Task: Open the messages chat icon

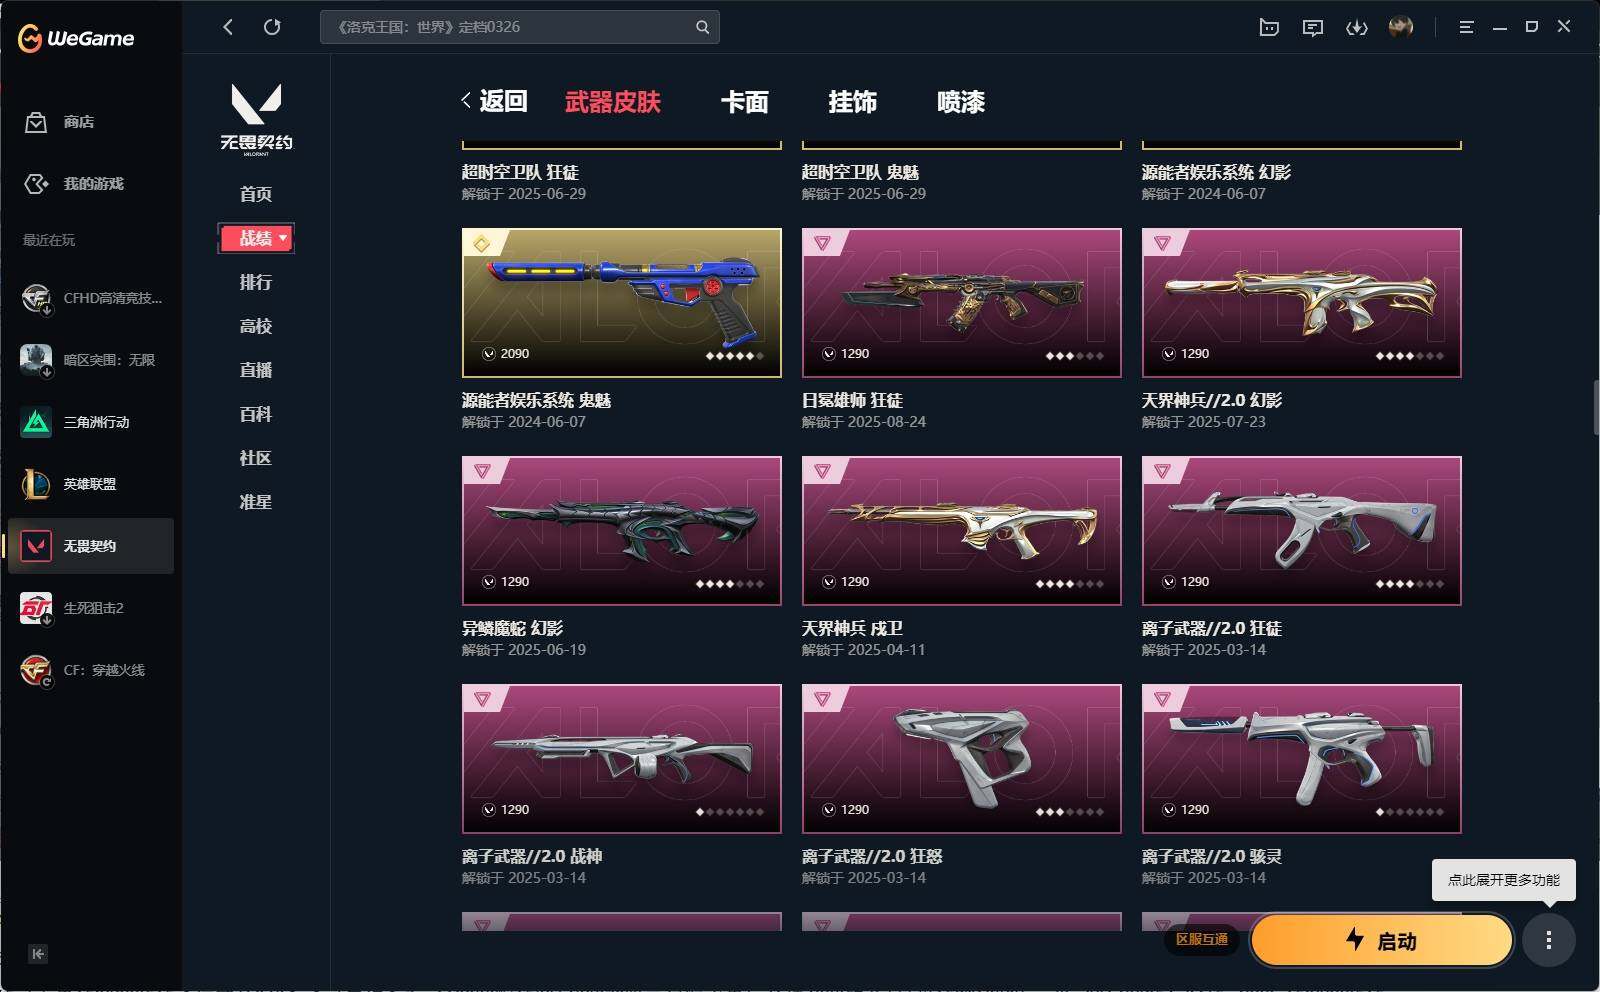Action: [1313, 28]
